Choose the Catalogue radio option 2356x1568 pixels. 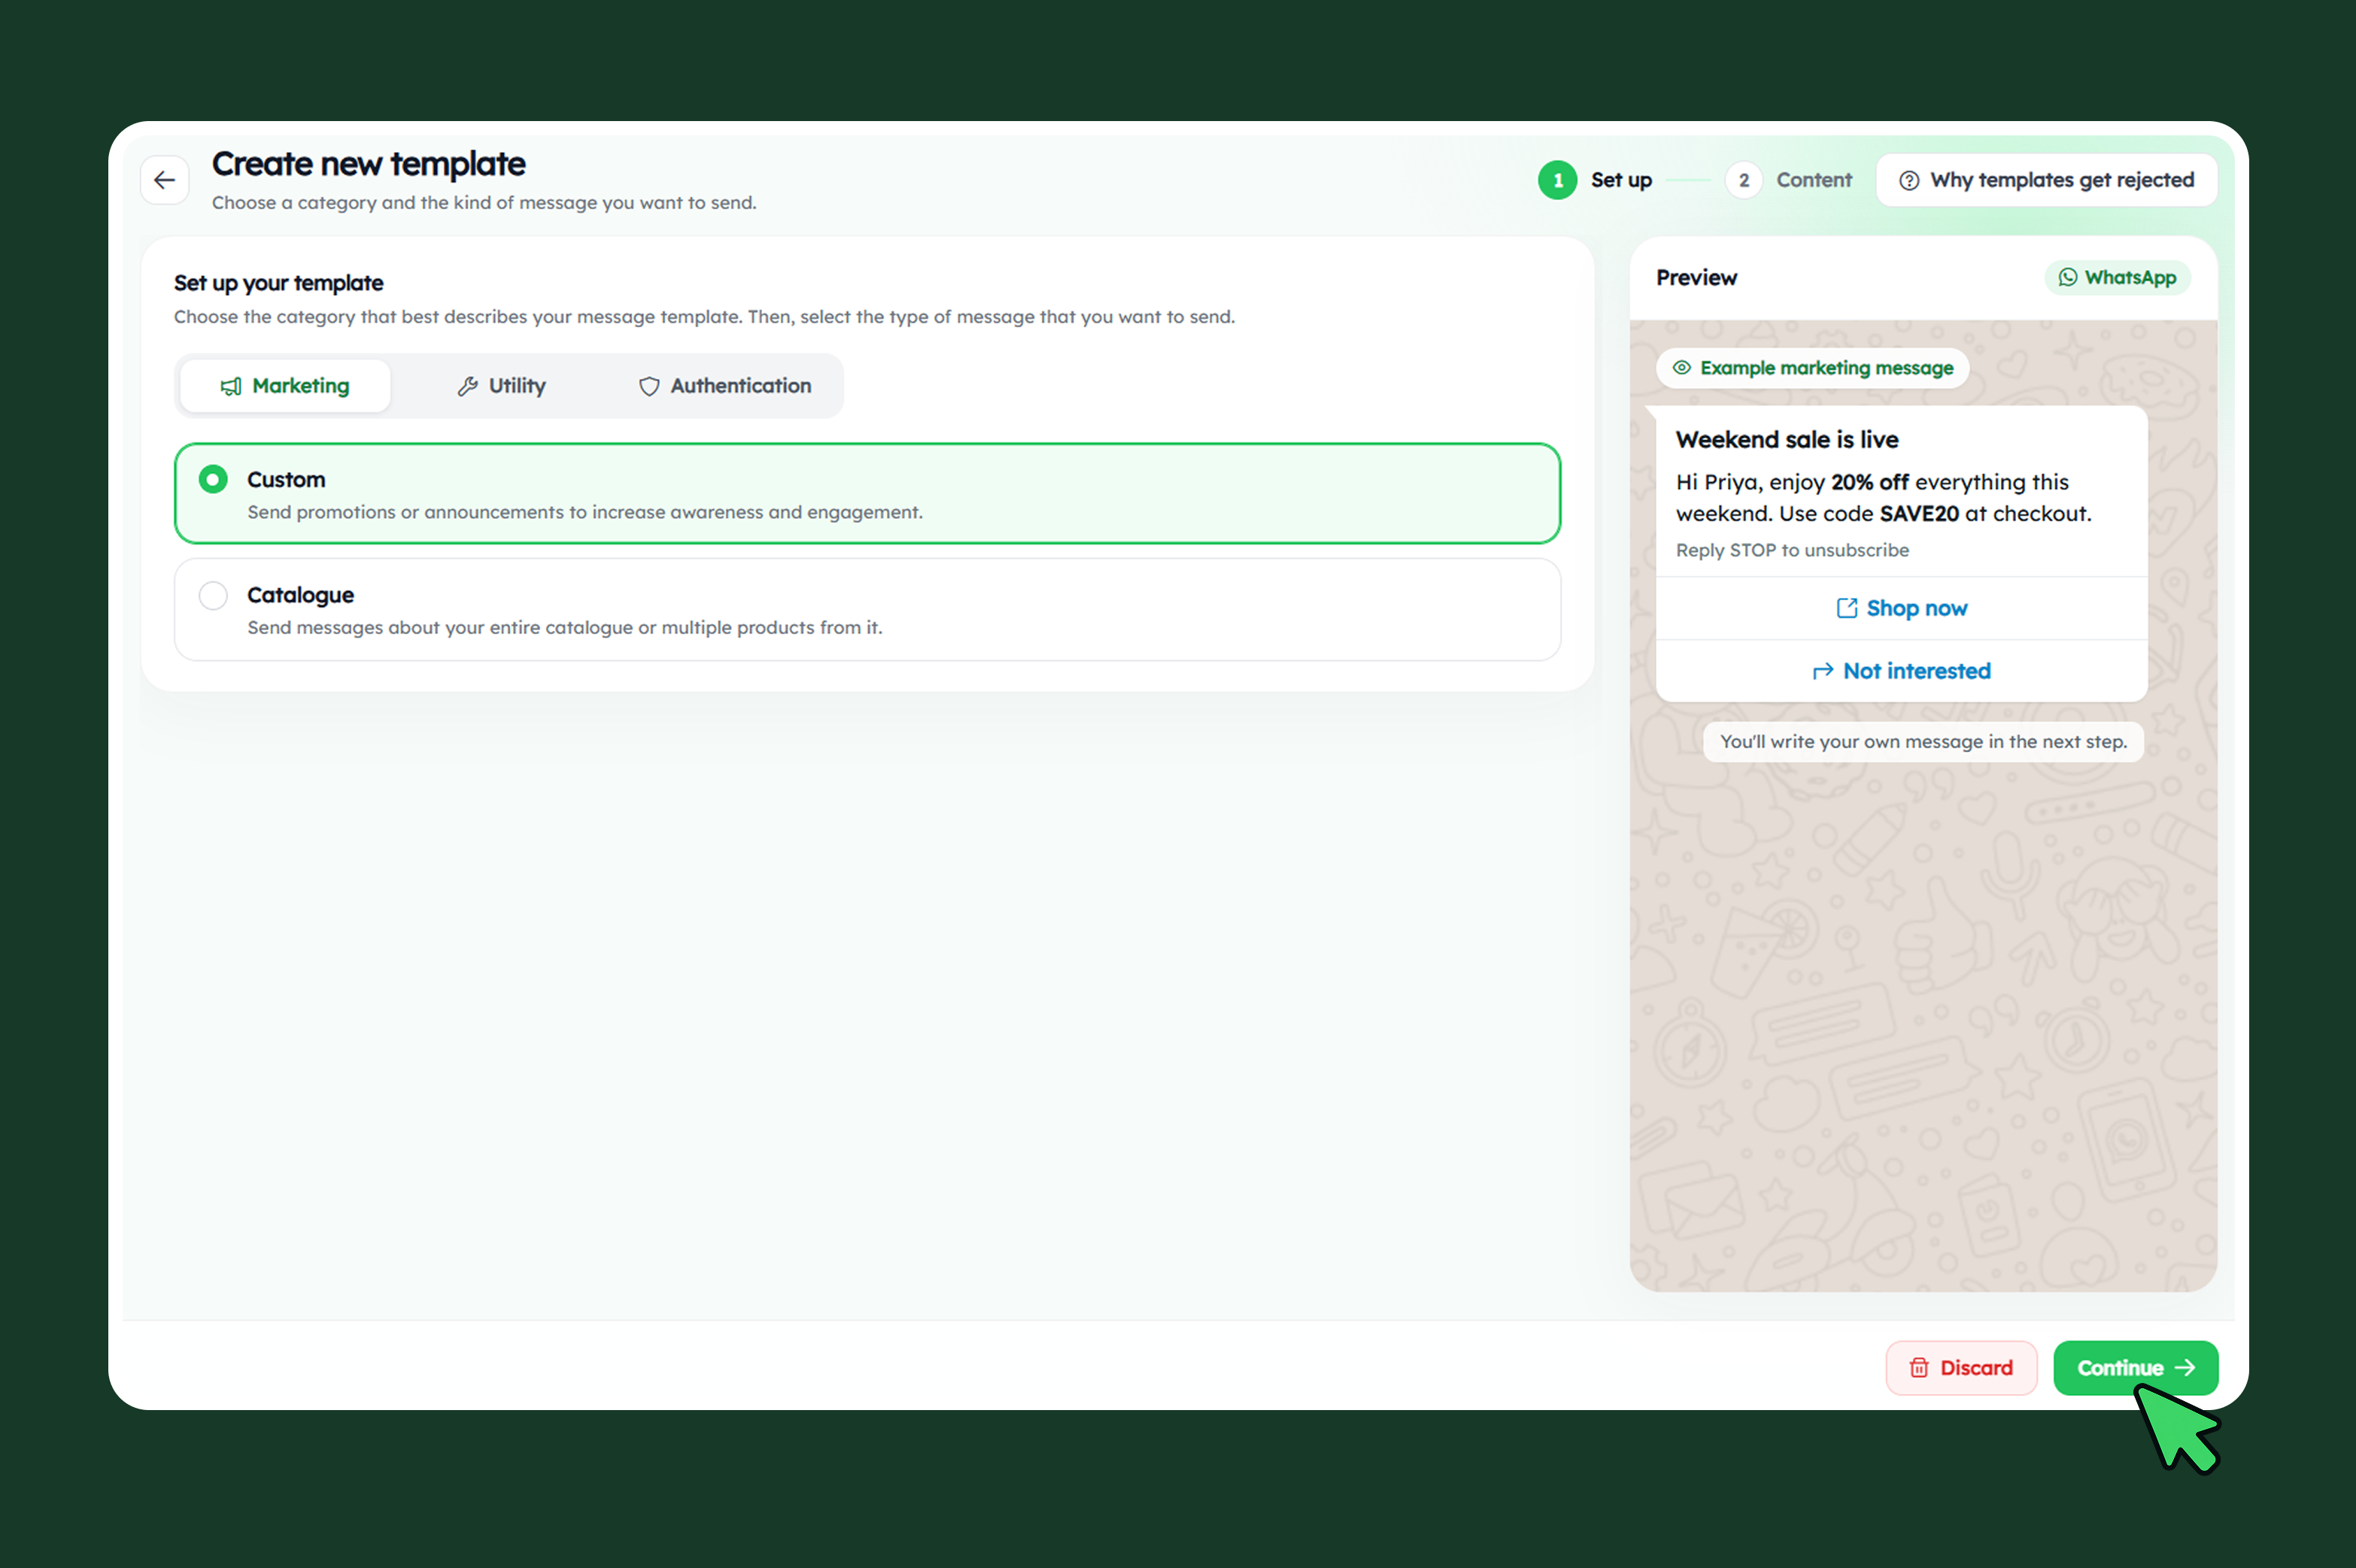click(213, 596)
